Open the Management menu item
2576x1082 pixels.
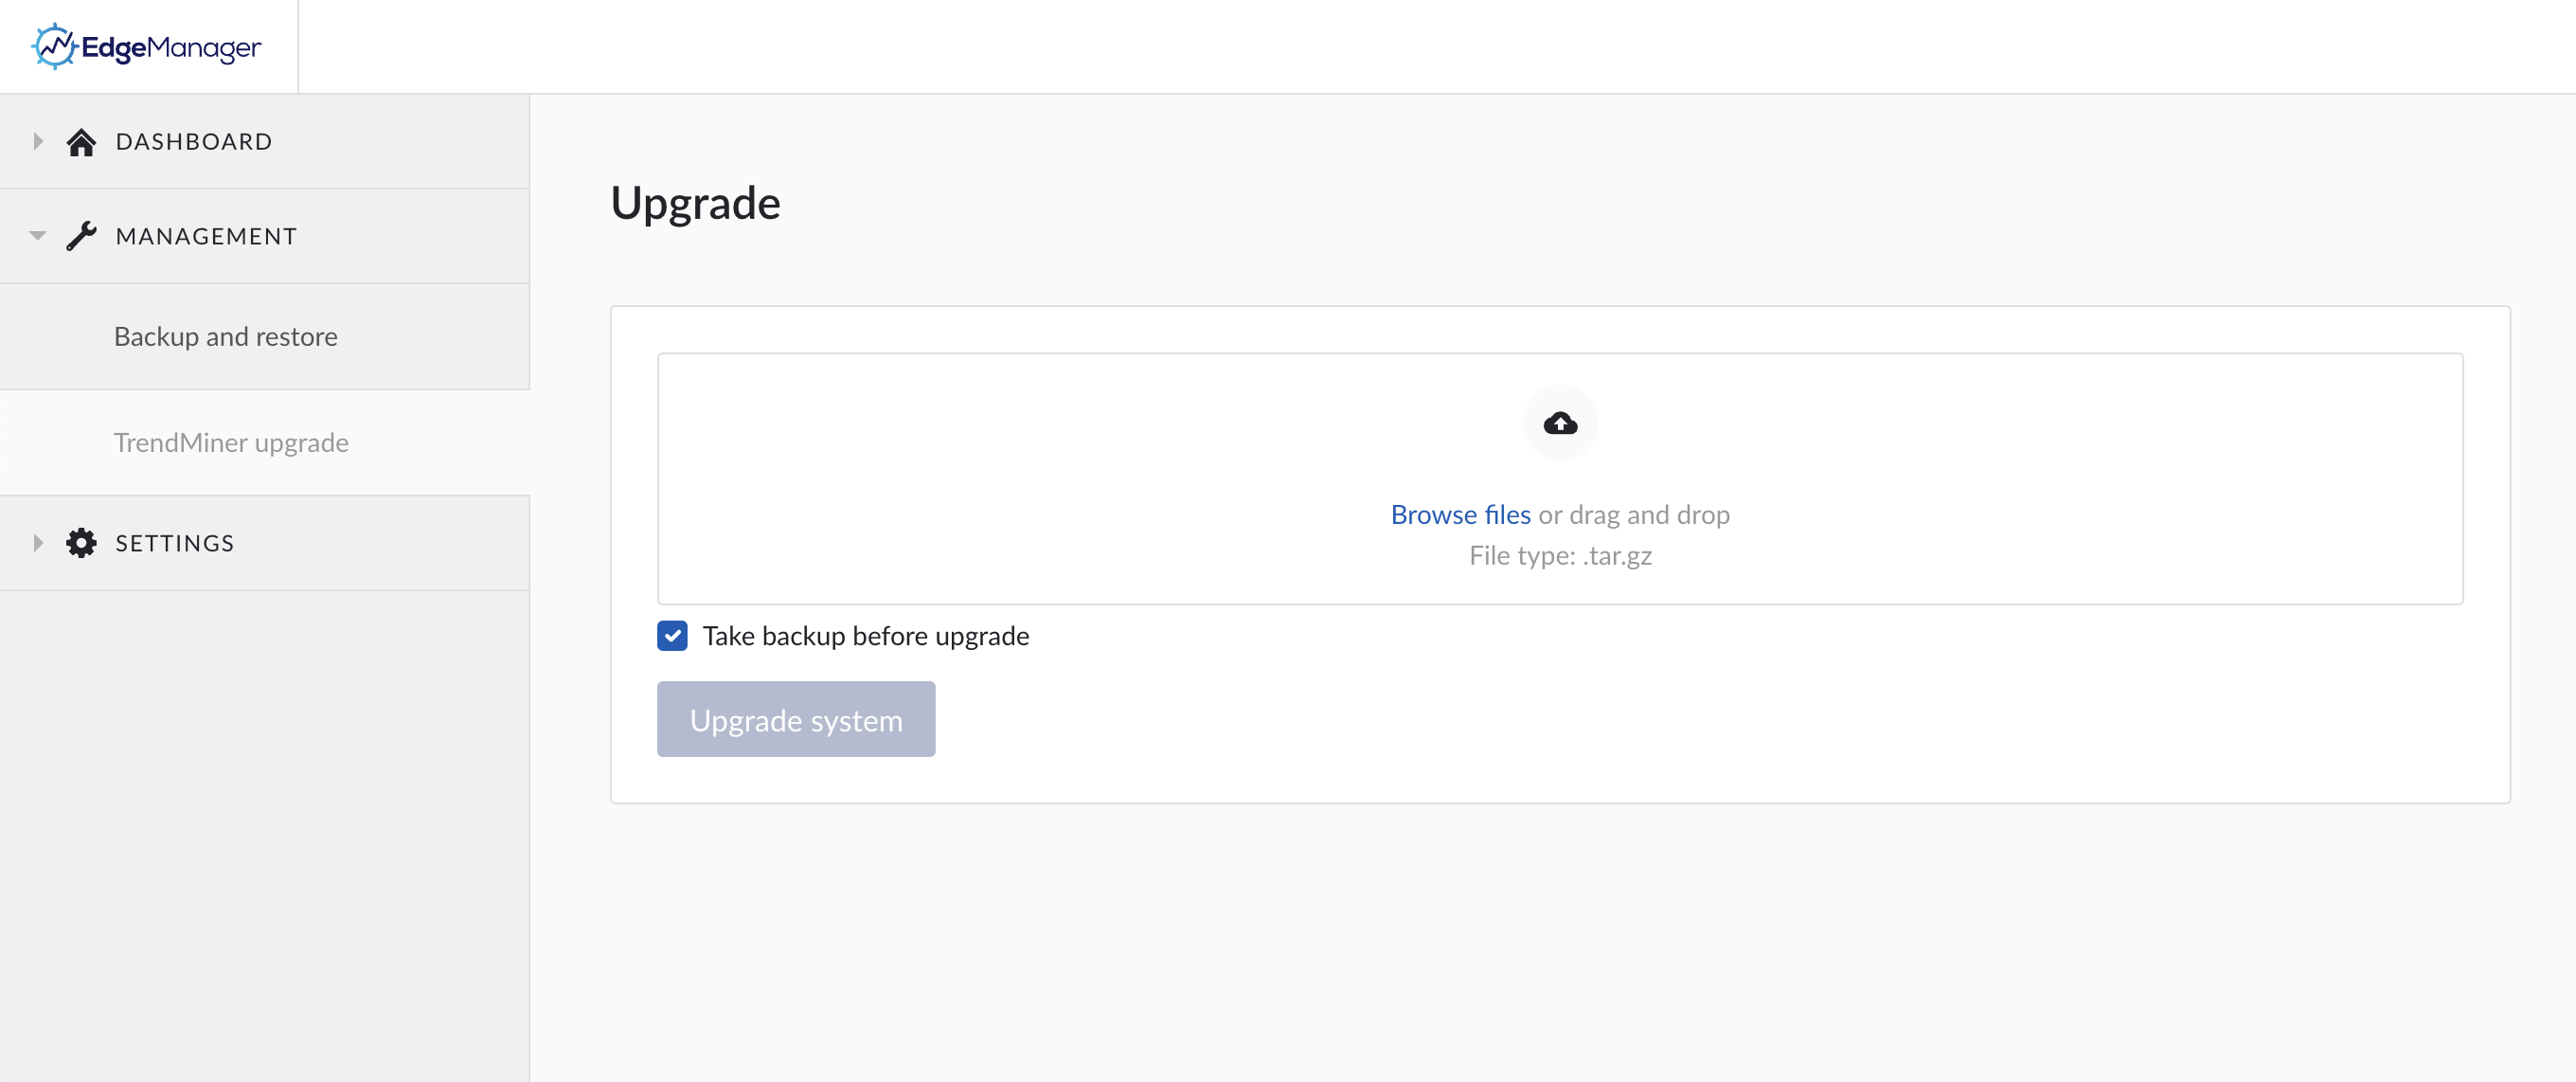tap(205, 235)
